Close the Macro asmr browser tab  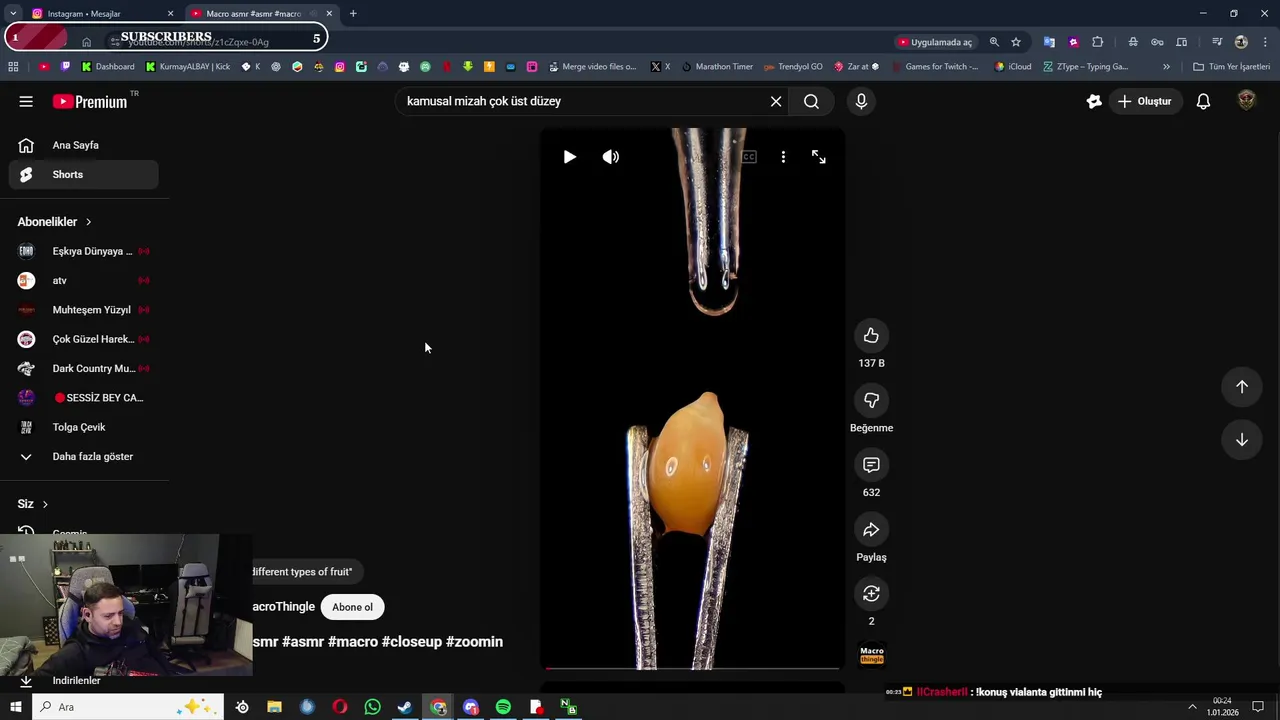coord(329,14)
